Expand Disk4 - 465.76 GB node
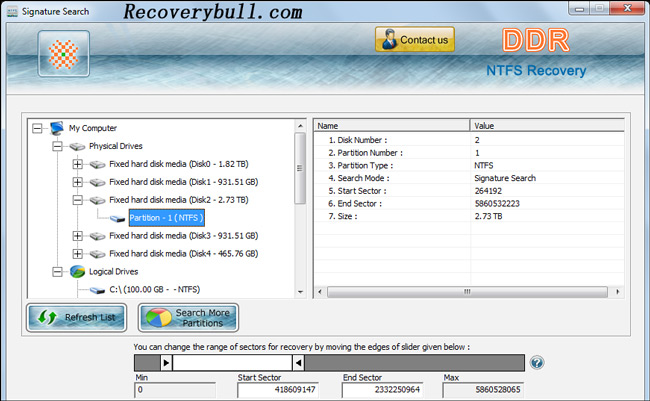 (x=78, y=254)
